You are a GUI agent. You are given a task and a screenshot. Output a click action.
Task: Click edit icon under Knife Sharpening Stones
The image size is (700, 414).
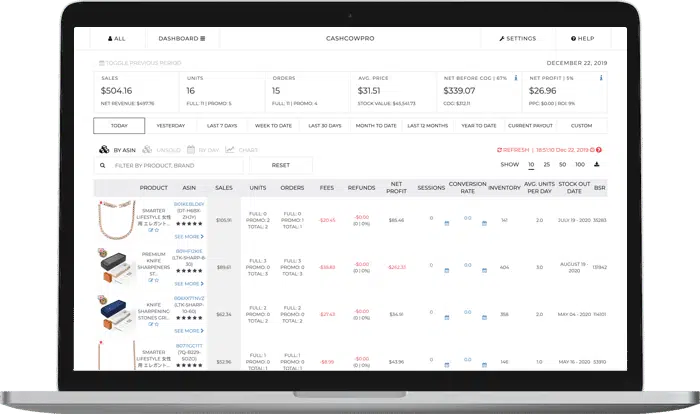(150, 324)
